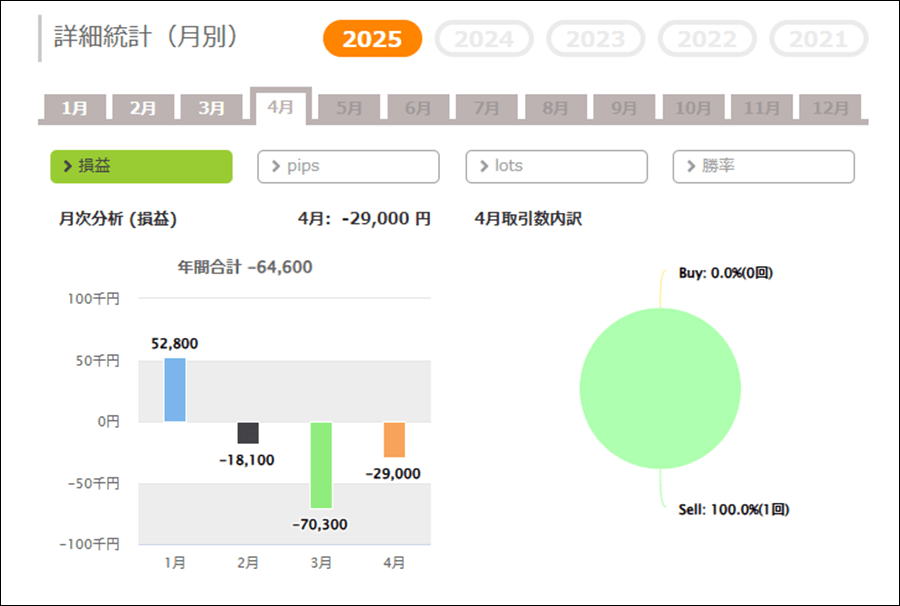This screenshot has height=606, width=900.
Task: Click the blue January bar 52,800
Action: pos(175,390)
